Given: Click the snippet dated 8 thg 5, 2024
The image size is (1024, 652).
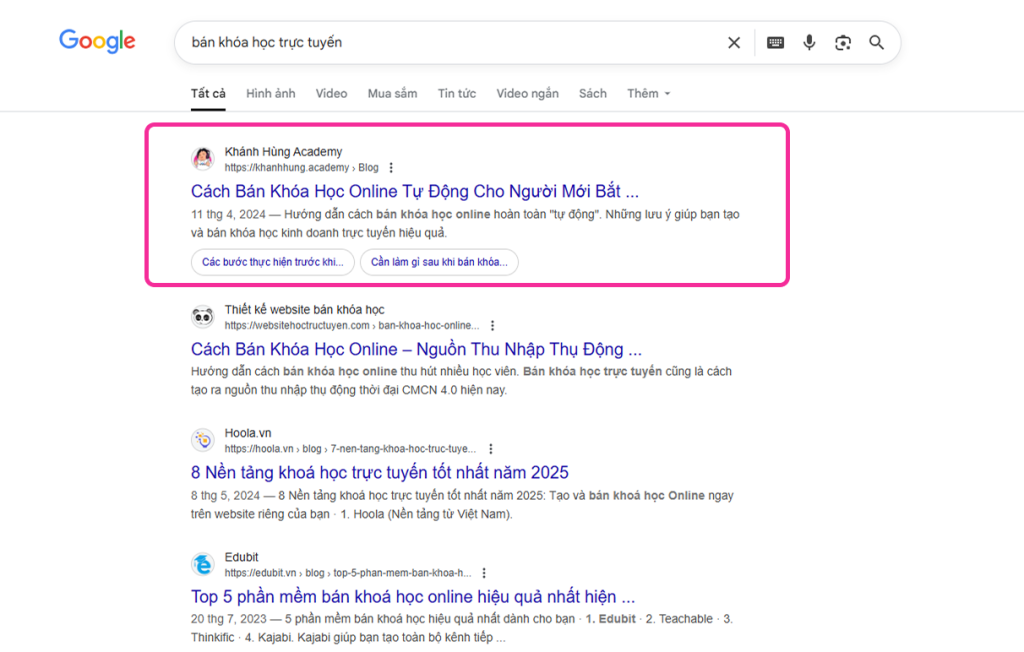Looking at the screenshot, I should (462, 504).
